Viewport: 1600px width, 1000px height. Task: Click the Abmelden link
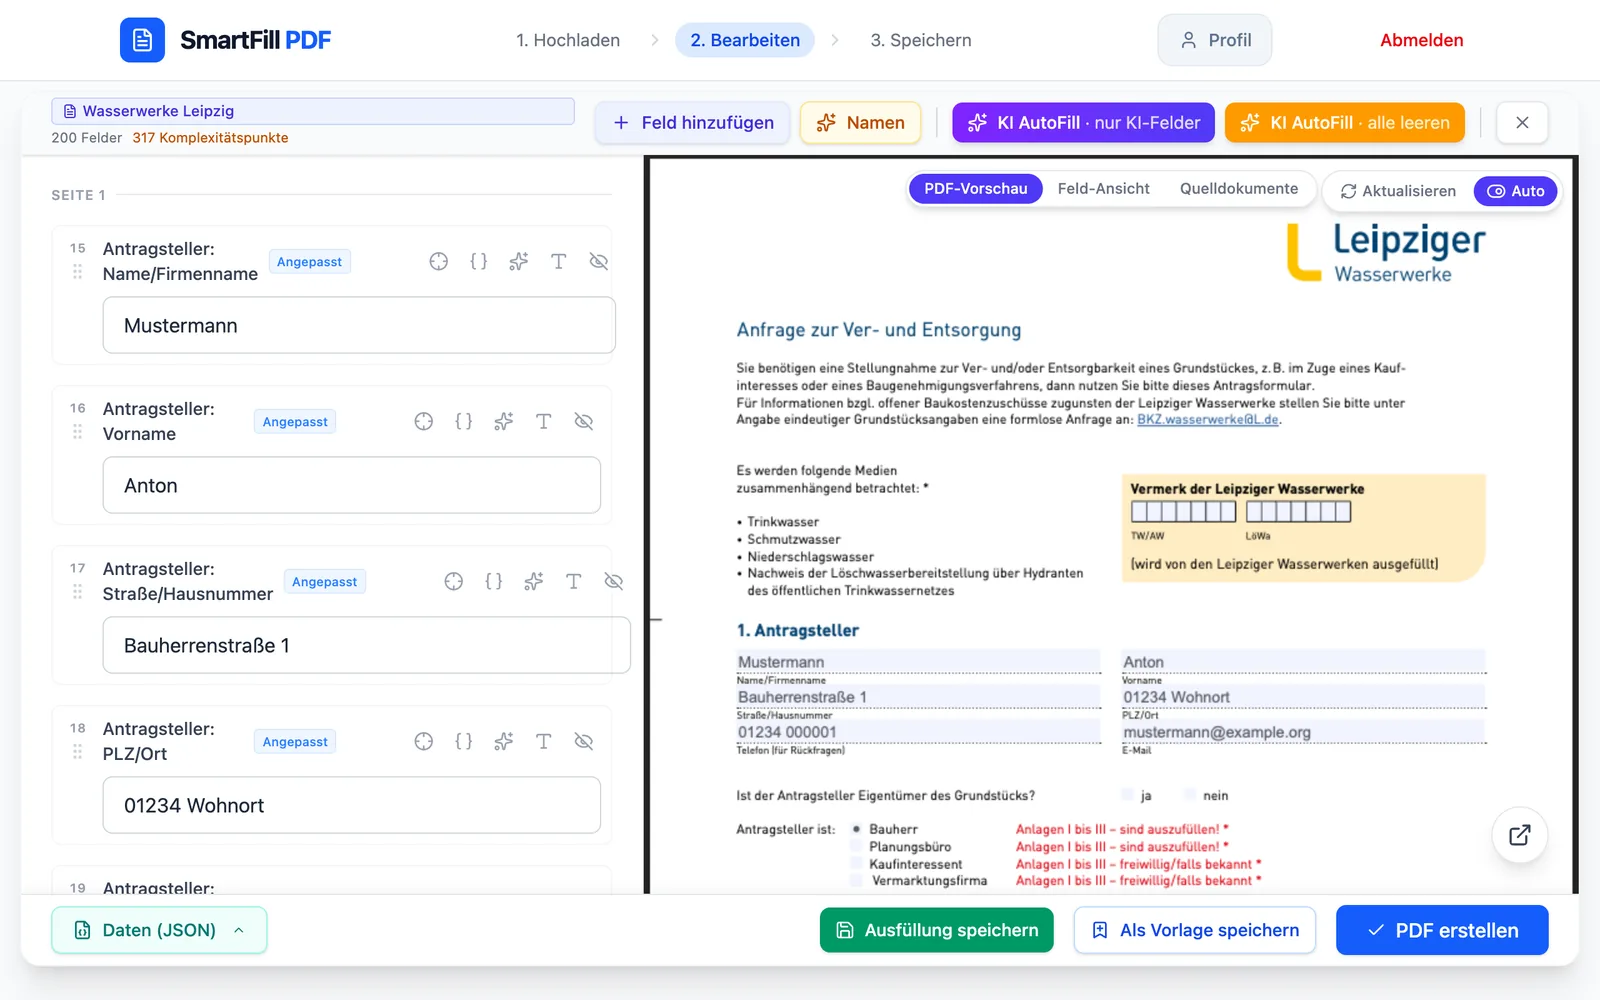tap(1422, 40)
